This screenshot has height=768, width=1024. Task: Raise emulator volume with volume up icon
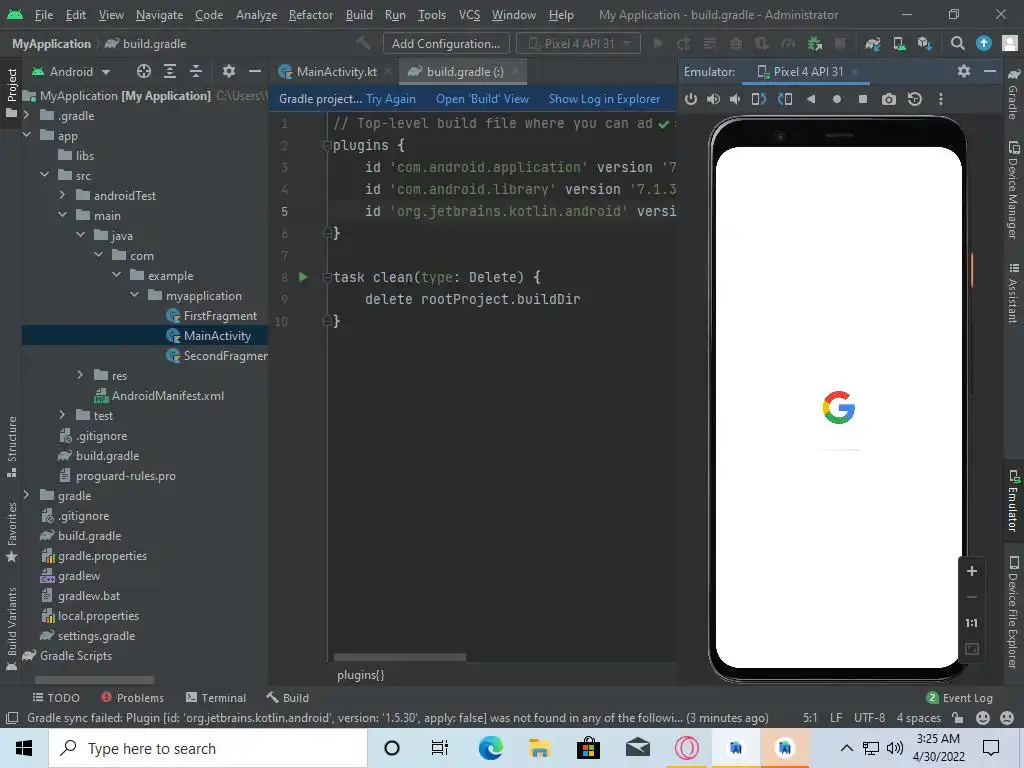tap(713, 99)
